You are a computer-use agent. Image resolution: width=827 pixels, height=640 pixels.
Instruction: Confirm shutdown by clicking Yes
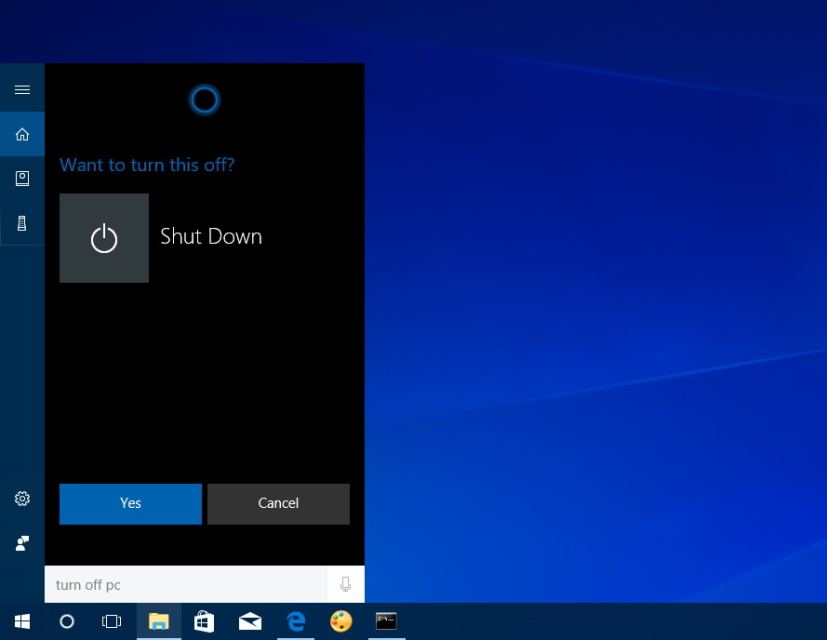click(x=130, y=503)
